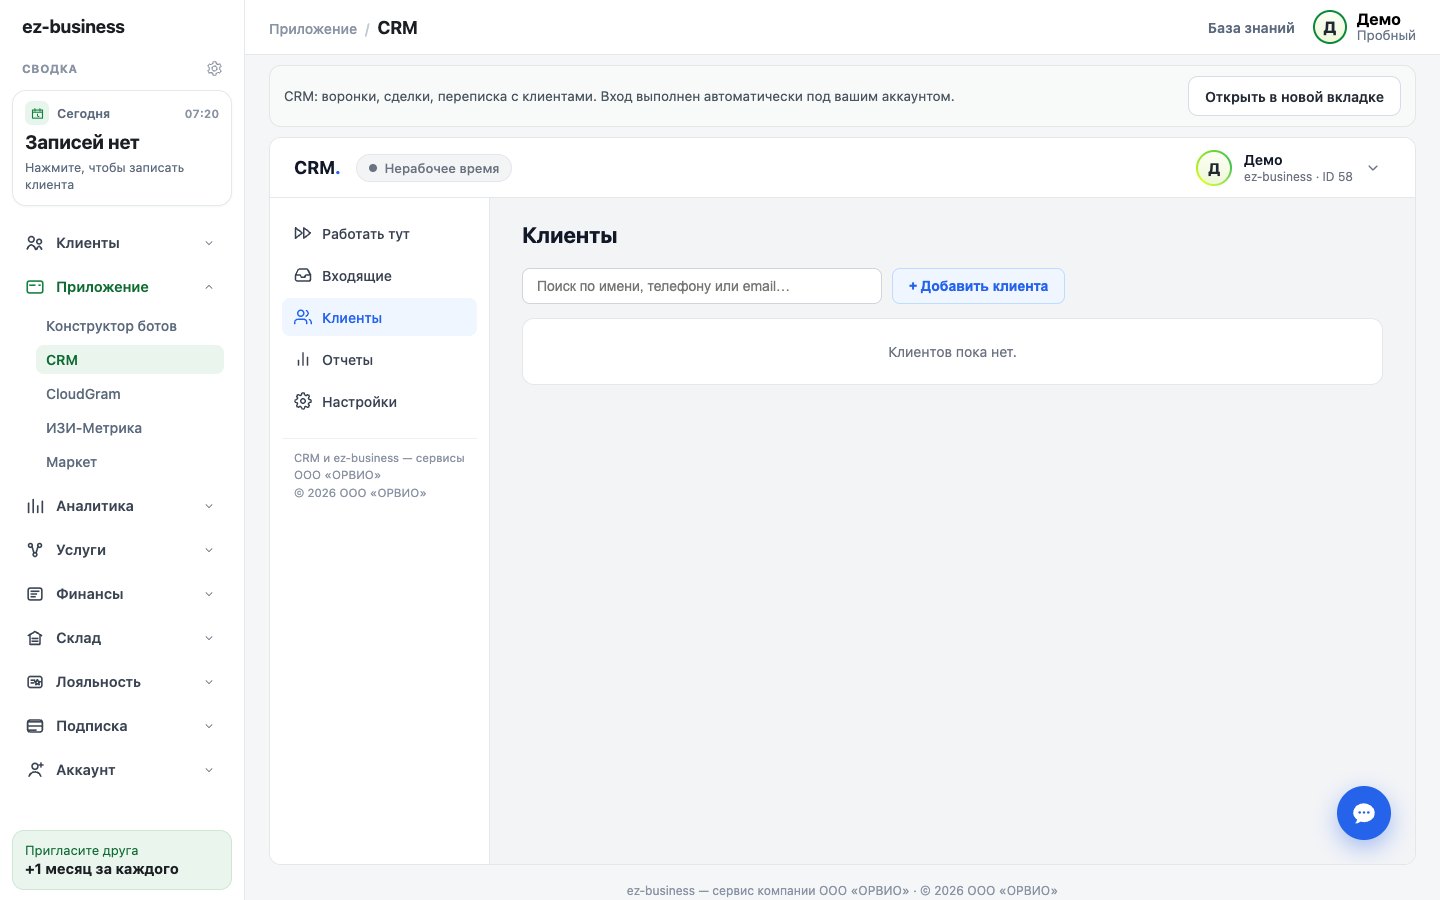Click the calendar icon beside Сегодня

coord(37,113)
